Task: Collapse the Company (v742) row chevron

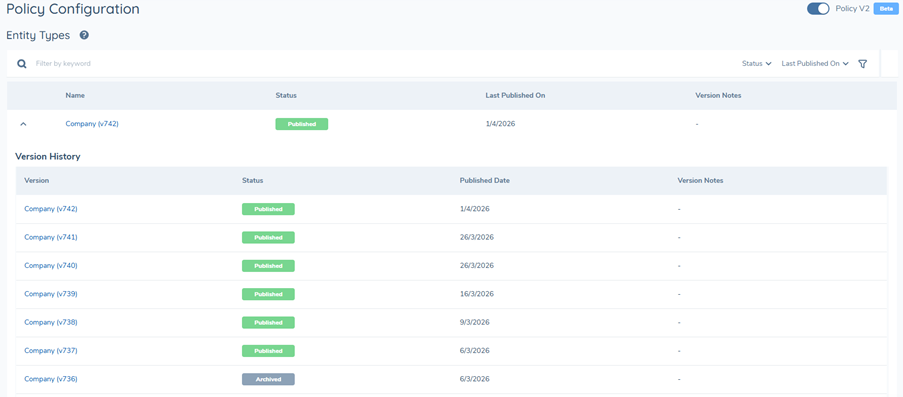Action: tap(23, 124)
